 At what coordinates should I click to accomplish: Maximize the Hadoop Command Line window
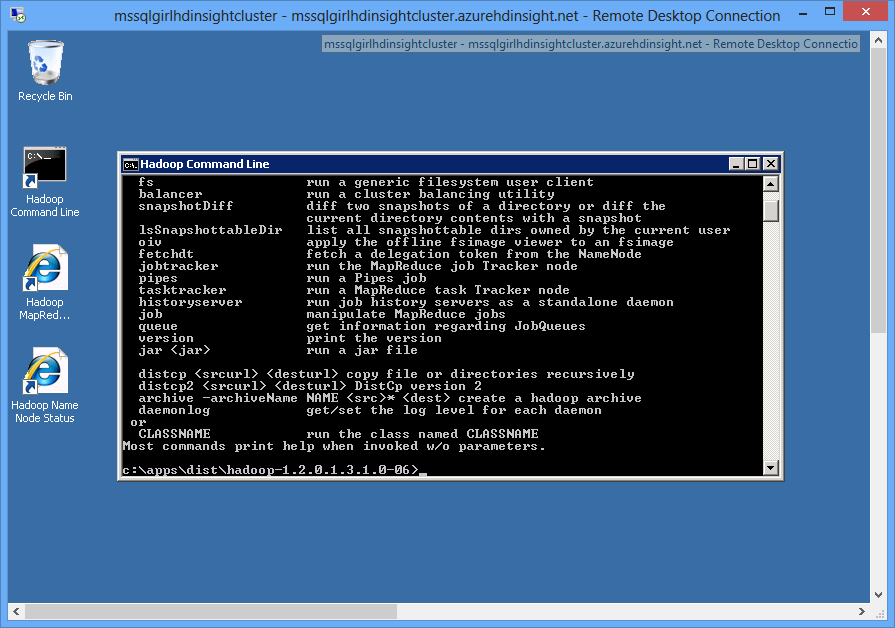click(753, 164)
